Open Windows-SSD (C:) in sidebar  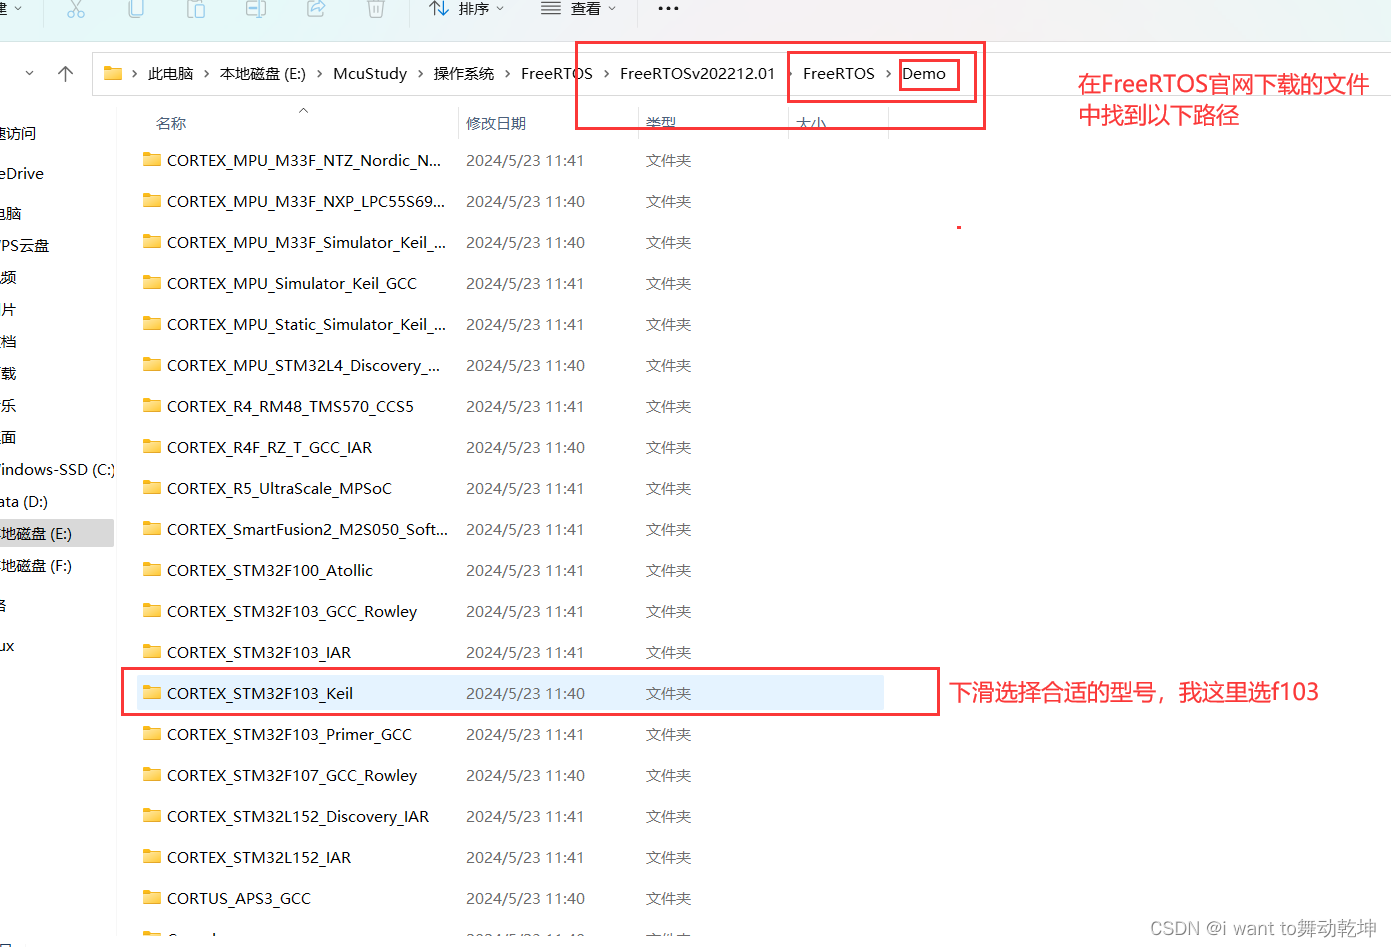pos(57,470)
